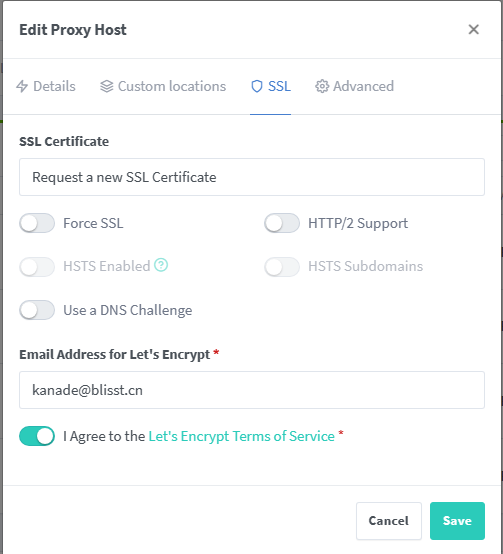Open Let's Encrypt Terms of Service link
The image size is (503, 554).
242,436
